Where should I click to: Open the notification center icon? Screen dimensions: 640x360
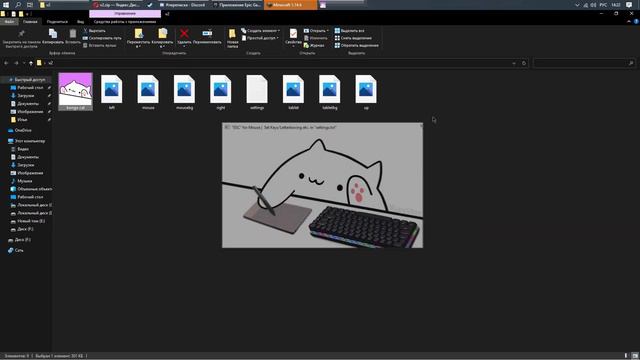(x=629, y=5)
